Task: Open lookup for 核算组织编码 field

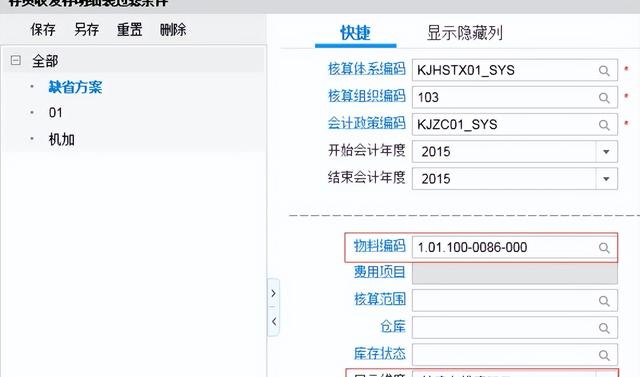Action: tap(604, 98)
